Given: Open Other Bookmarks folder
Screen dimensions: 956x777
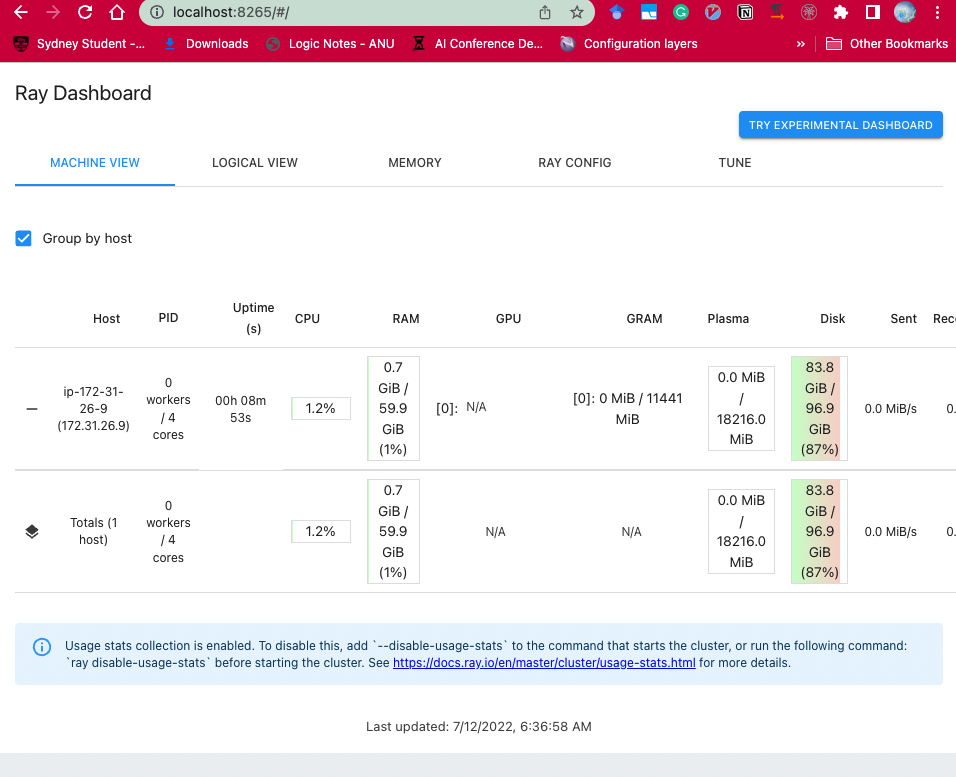Looking at the screenshot, I should pyautogui.click(x=887, y=44).
